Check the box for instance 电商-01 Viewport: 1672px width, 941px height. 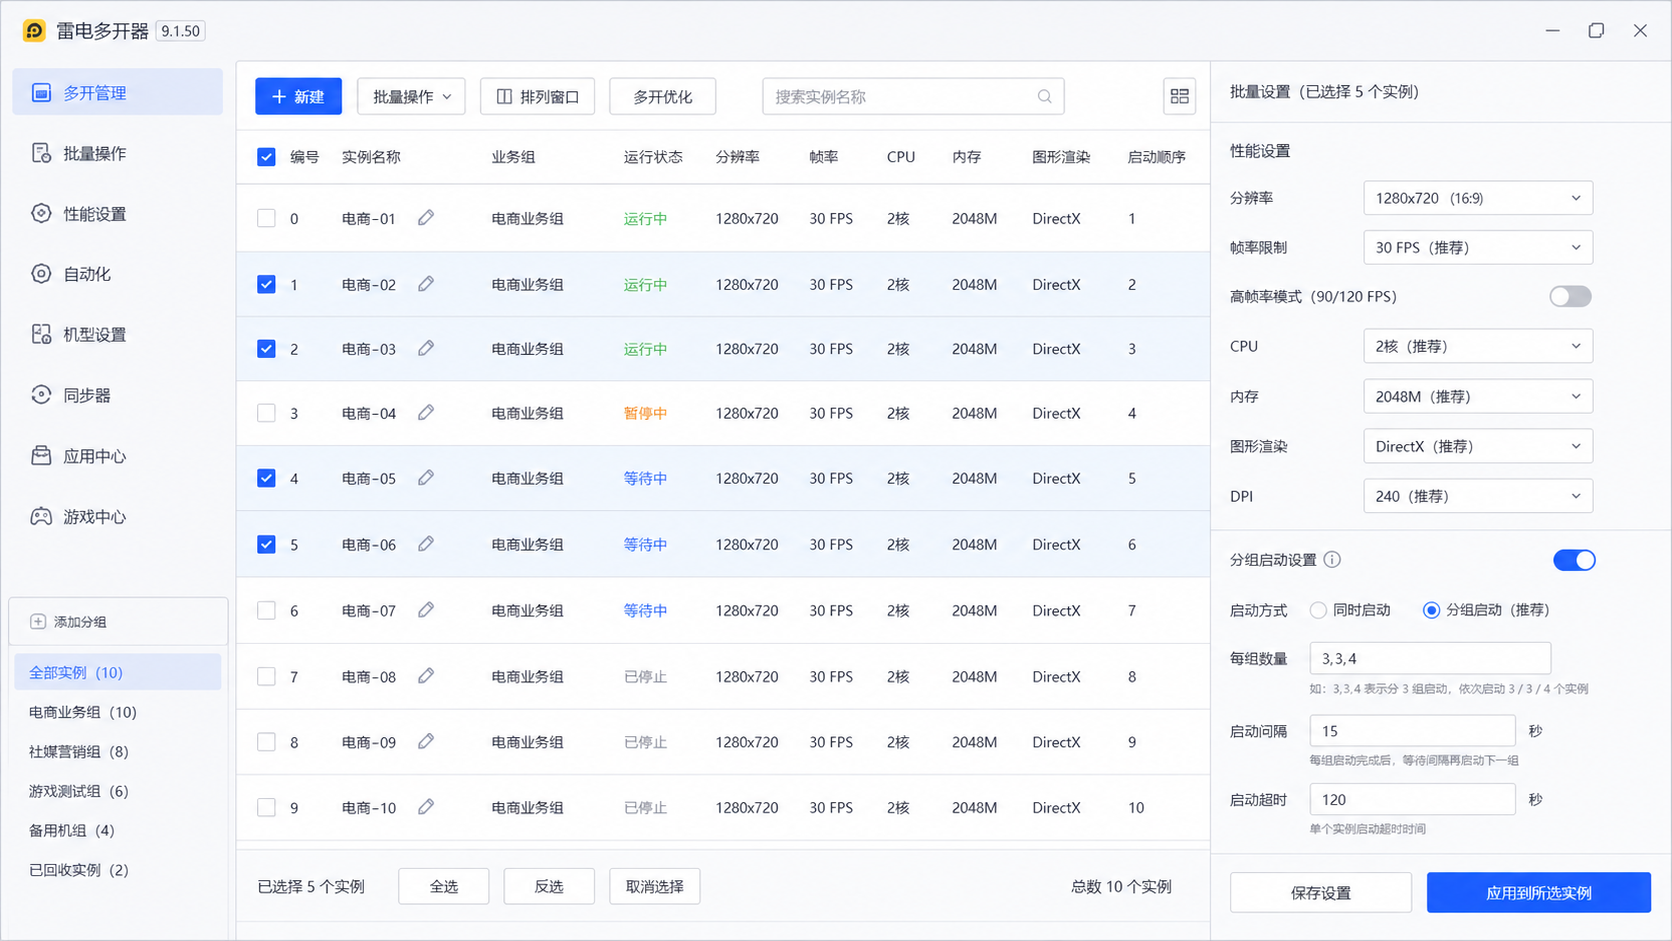tap(266, 218)
